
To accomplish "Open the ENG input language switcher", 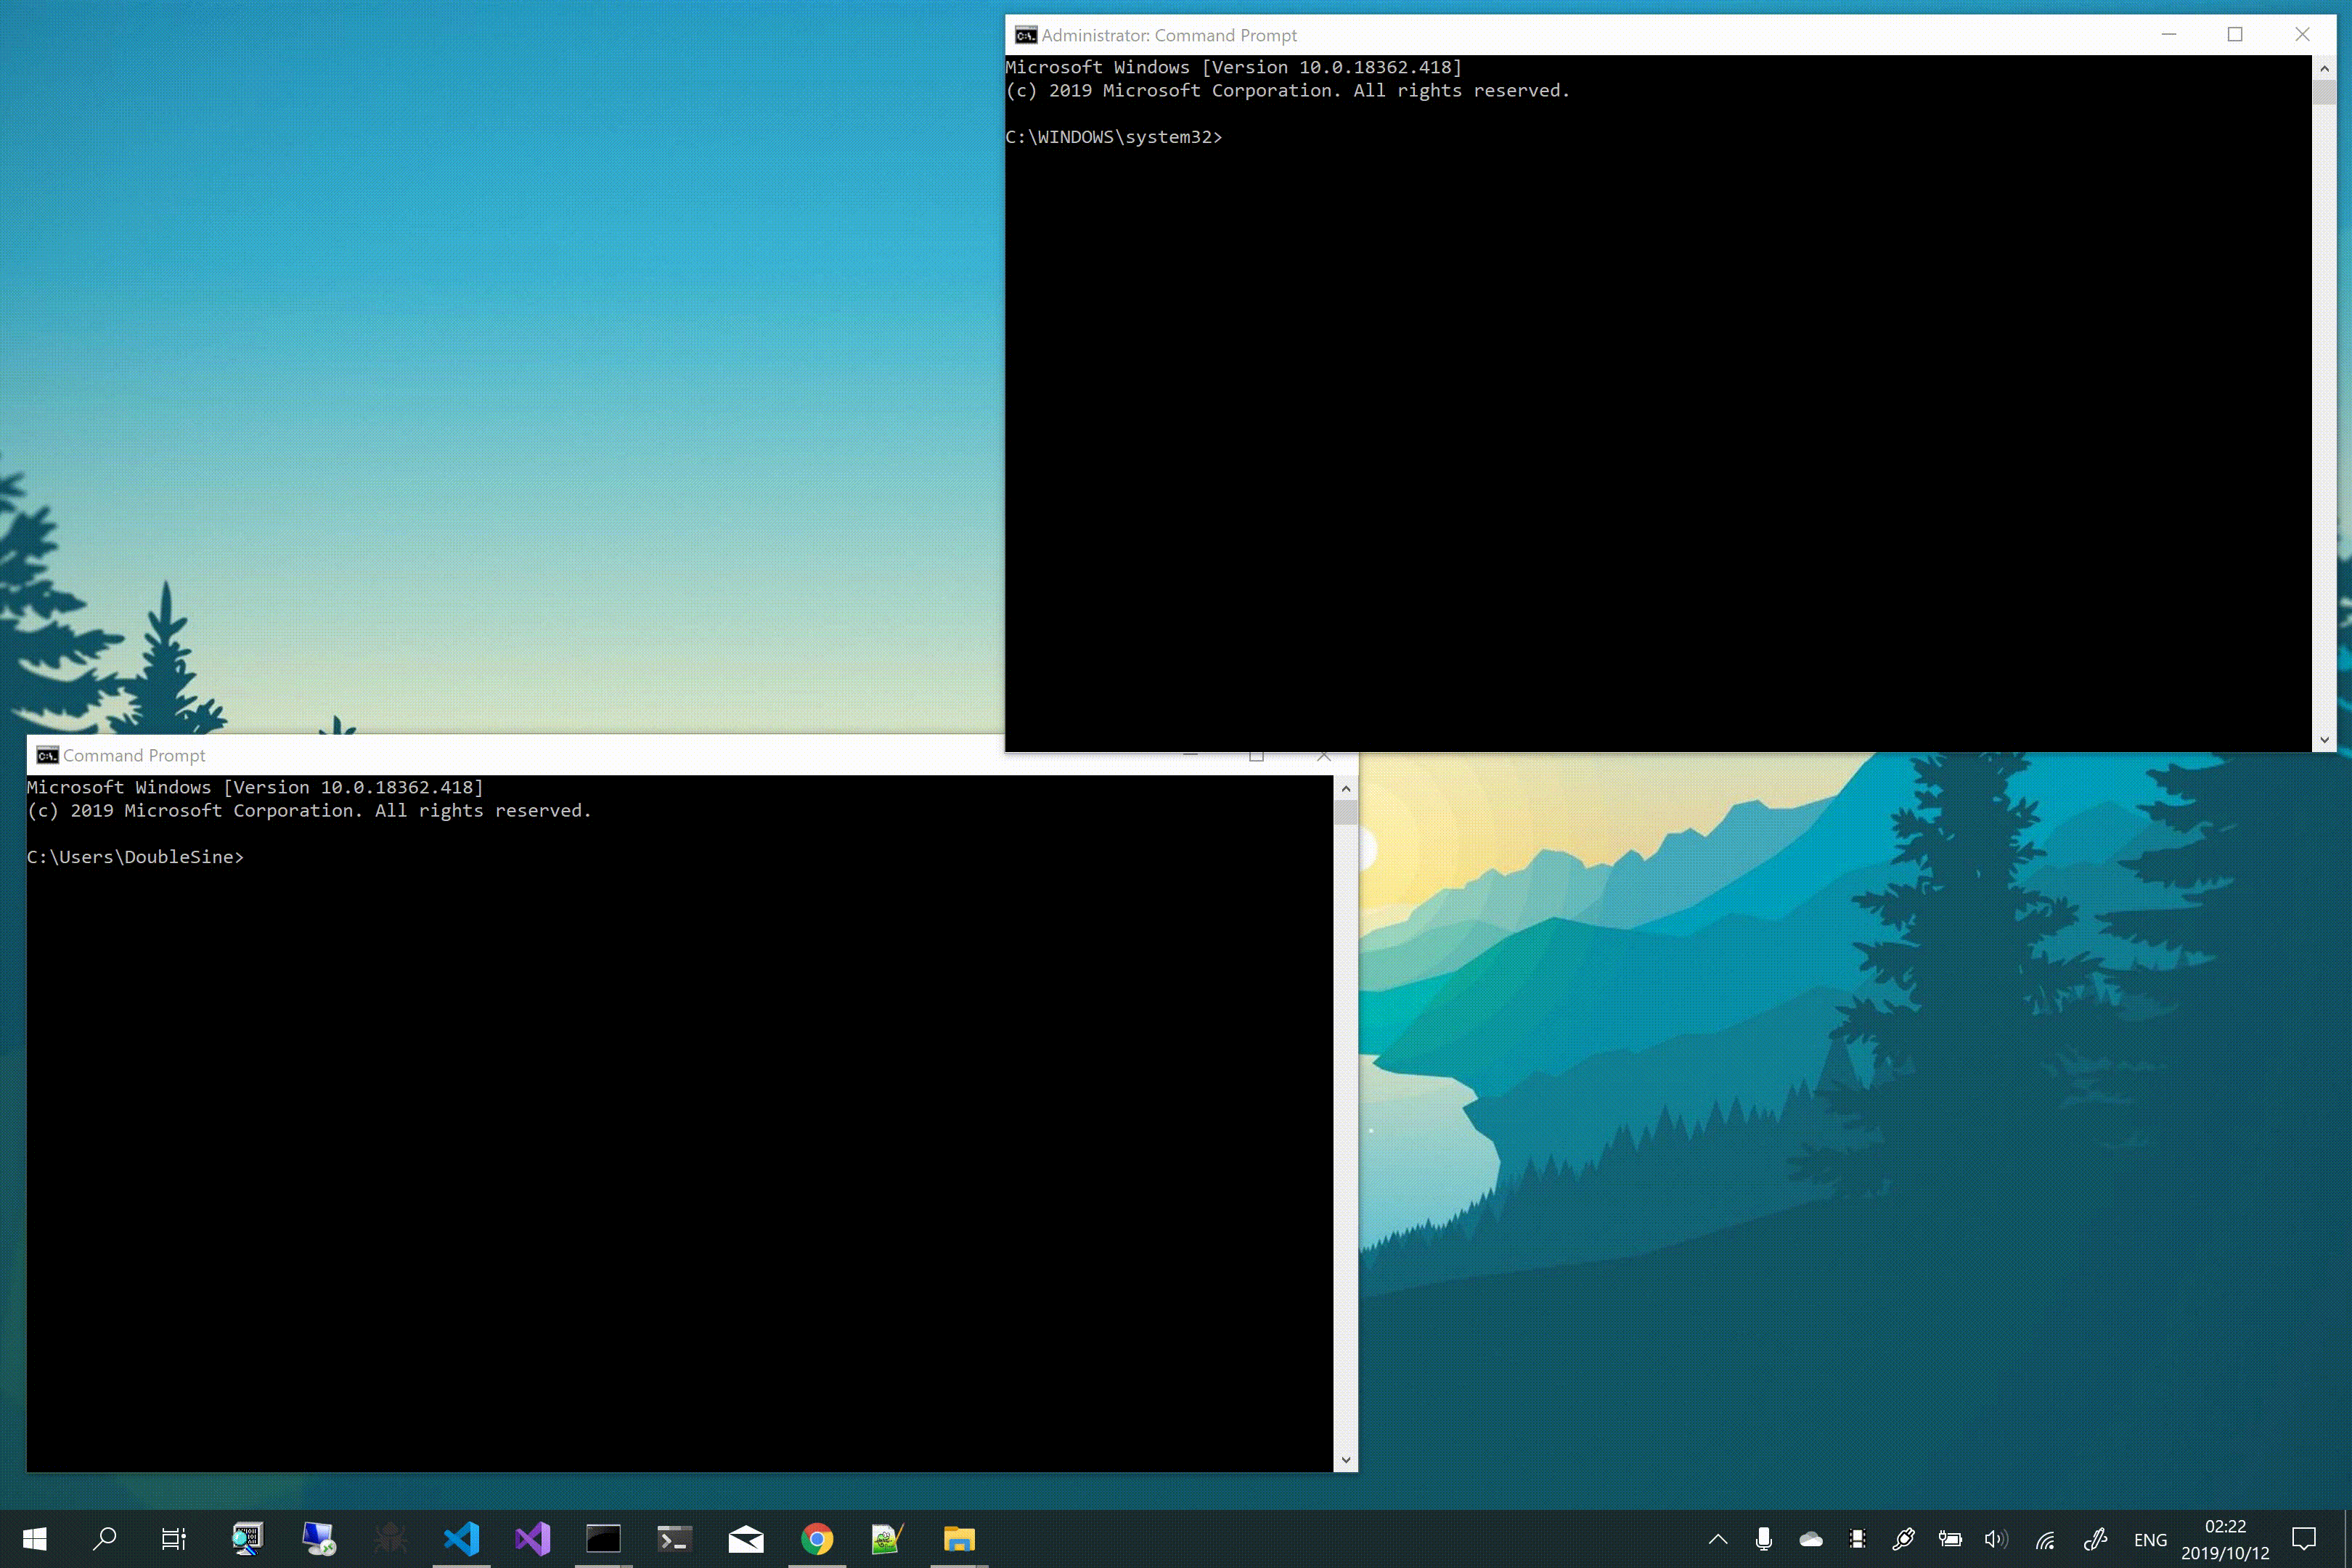I will pyautogui.click(x=2150, y=1540).
